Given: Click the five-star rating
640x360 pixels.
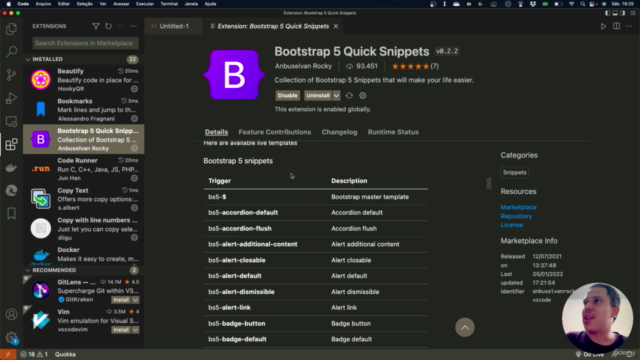Looking at the screenshot, I should 410,66.
